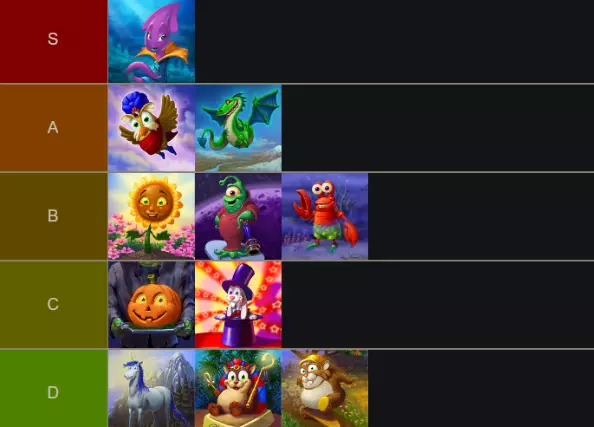This screenshot has height=427, width=594.
Task: Click the beaver with golden helmet image
Action: tap(325, 389)
